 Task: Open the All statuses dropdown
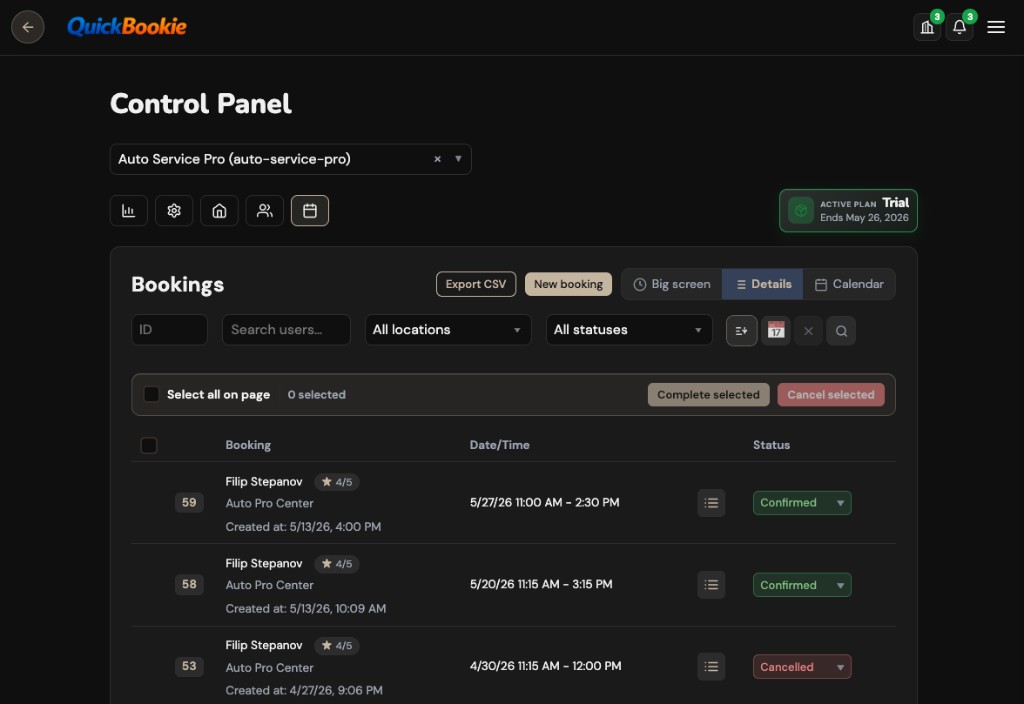[629, 330]
